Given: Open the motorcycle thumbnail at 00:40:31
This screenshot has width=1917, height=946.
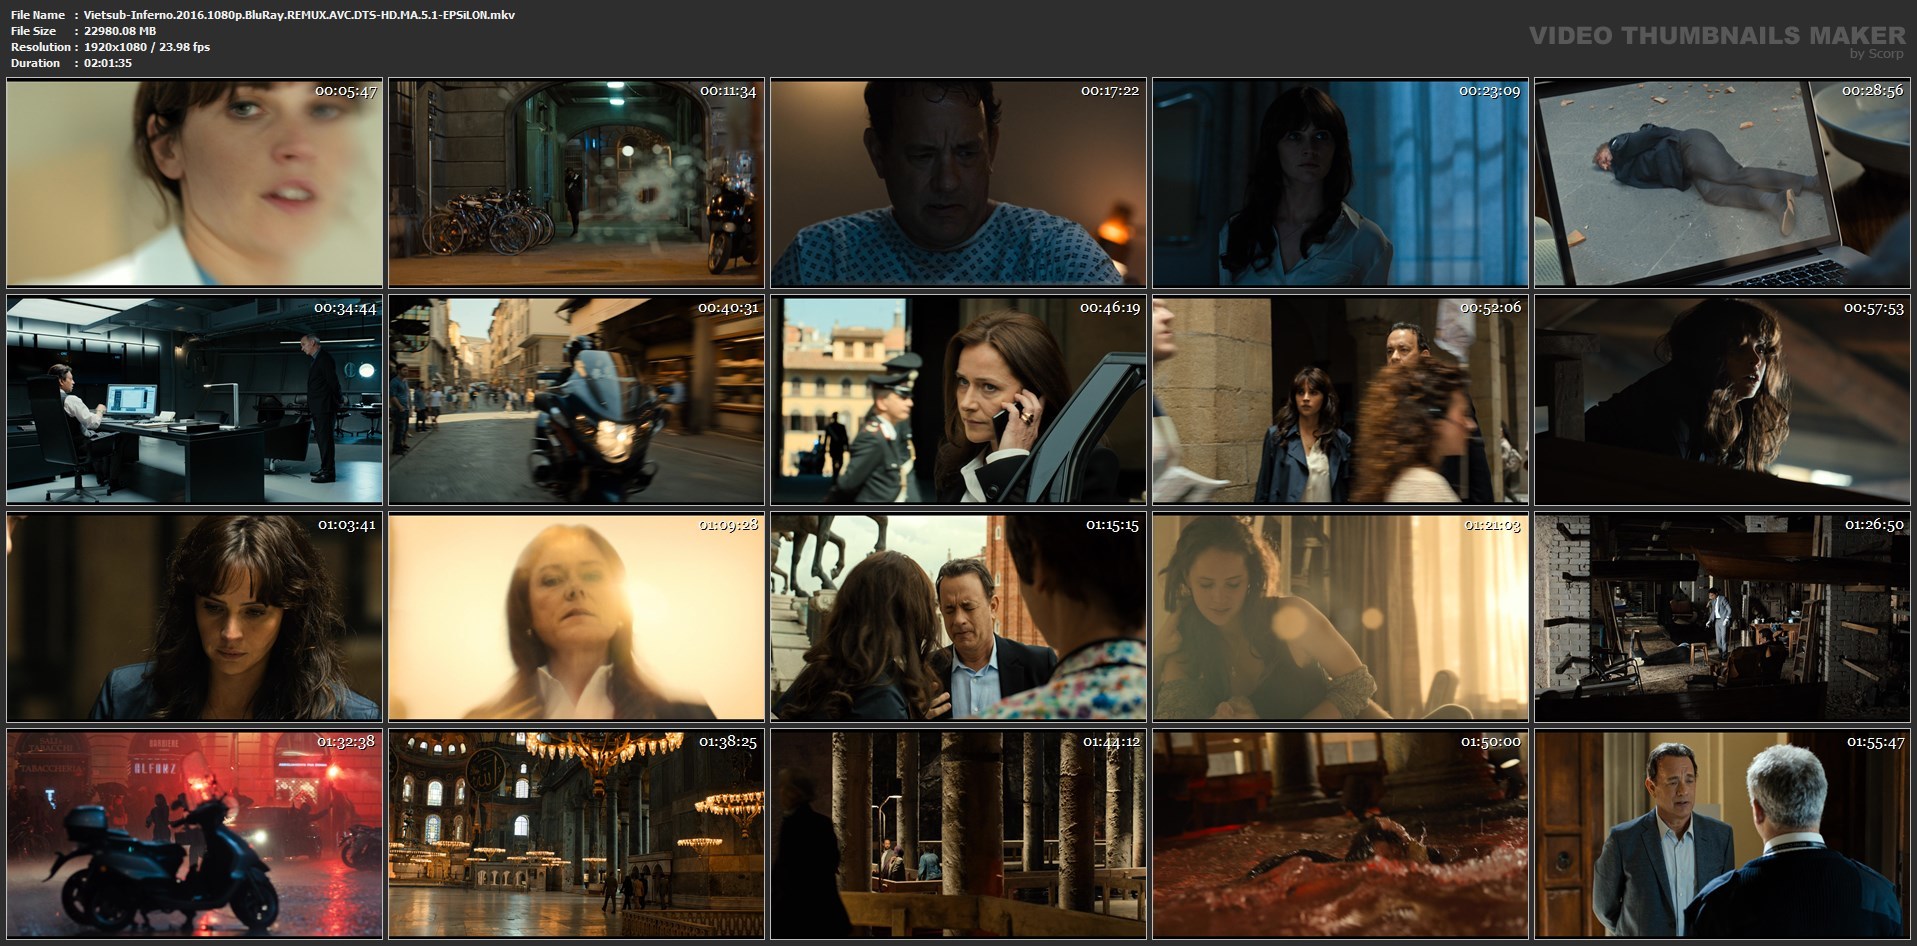Looking at the screenshot, I should coord(576,400).
